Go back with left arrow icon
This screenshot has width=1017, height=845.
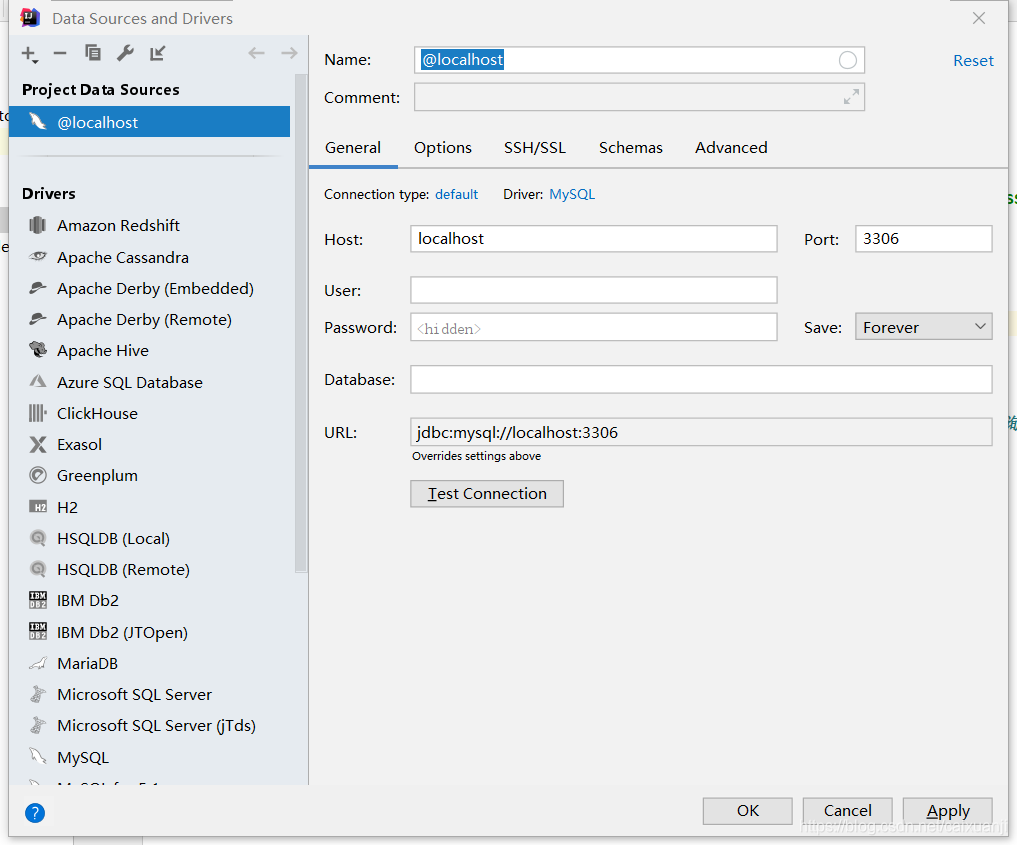[x=257, y=53]
